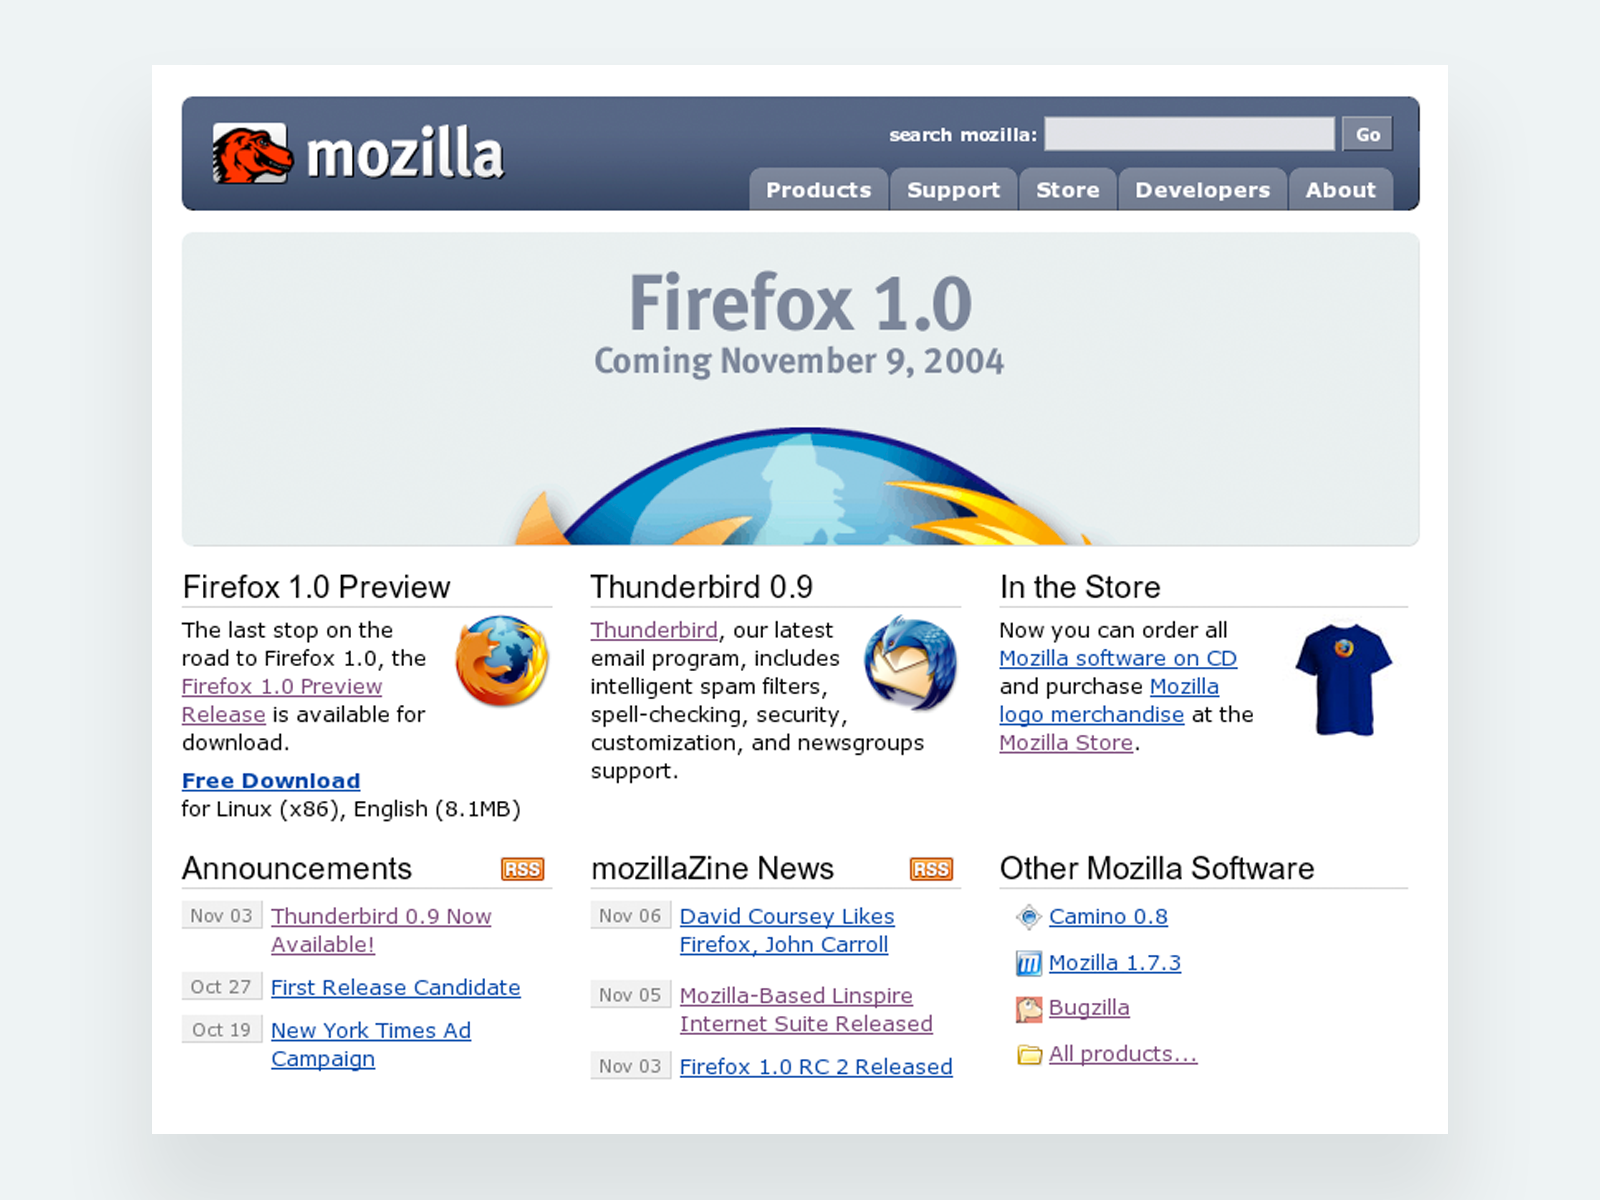Click the Firefox 1.0 Preview heading
The height and width of the screenshot is (1200, 1600).
point(316,587)
